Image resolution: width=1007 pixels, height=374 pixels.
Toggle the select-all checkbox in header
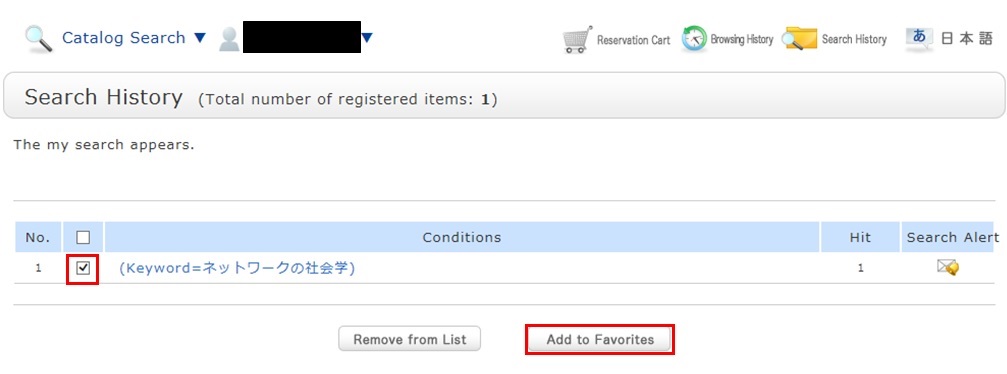click(83, 238)
